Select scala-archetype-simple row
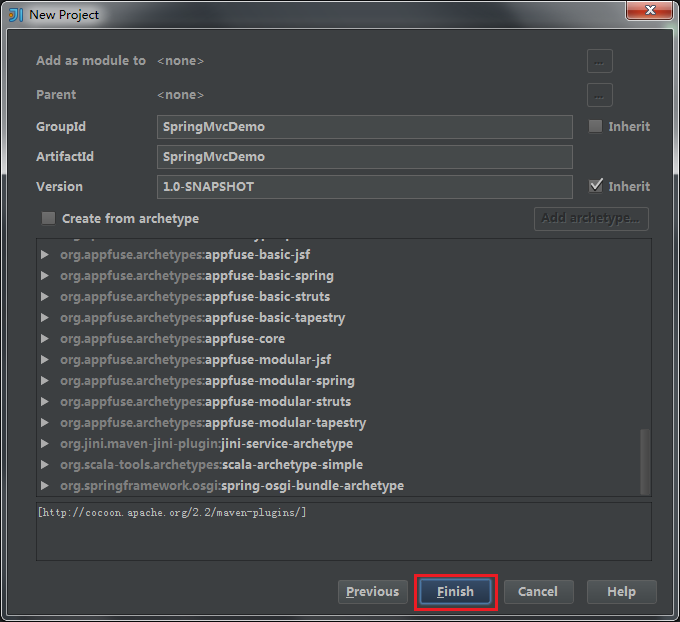680x622 pixels. (212, 465)
